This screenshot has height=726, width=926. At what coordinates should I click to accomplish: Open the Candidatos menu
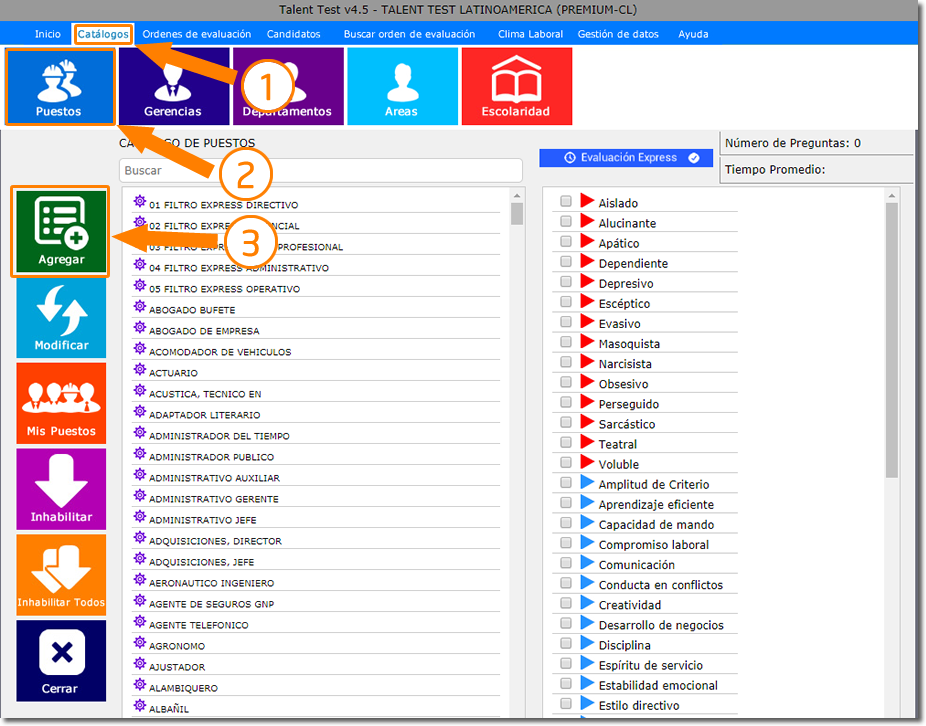tap(294, 34)
